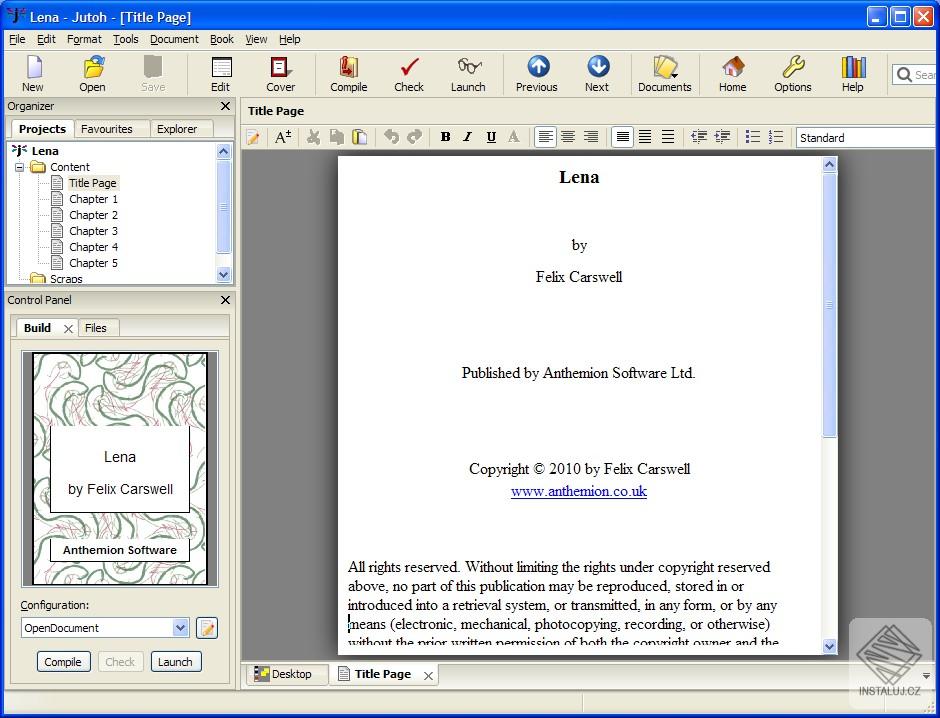Open the Standard paragraph style dropdown
The width and height of the screenshot is (940, 718).
coord(866,138)
